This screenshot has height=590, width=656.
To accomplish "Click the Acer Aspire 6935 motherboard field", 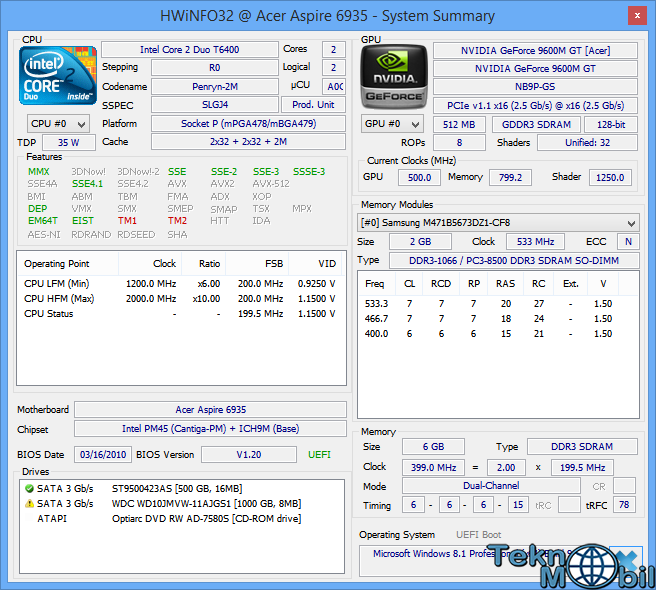I will point(210,410).
